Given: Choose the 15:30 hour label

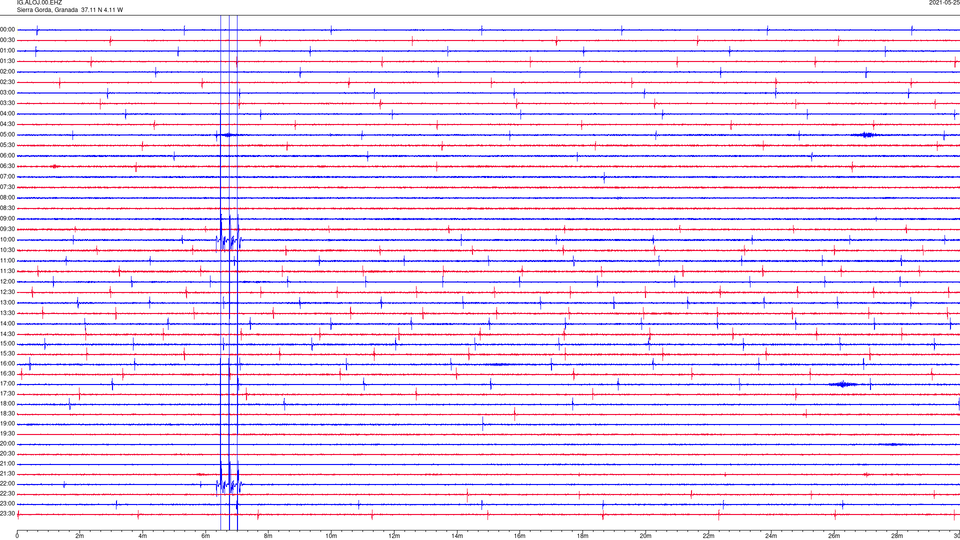Looking at the screenshot, I should click(8, 354).
